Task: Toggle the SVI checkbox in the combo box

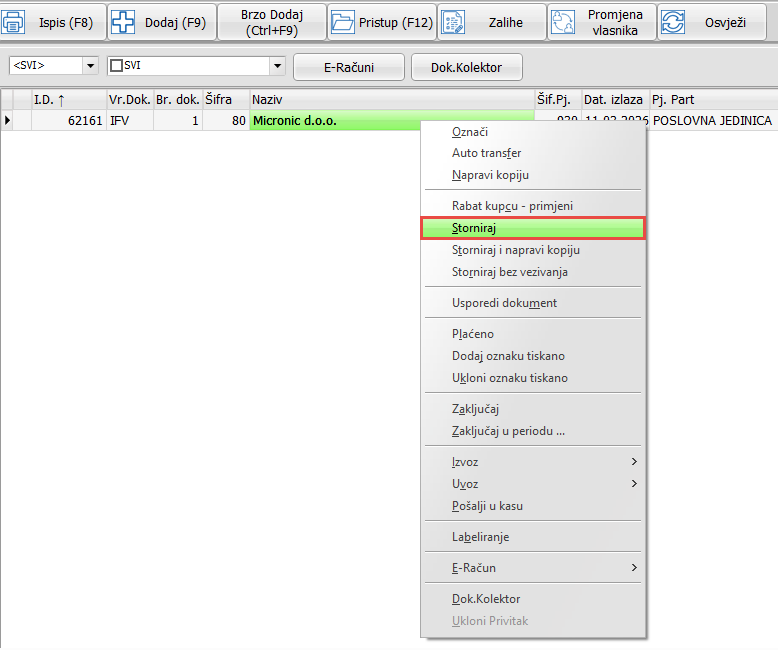Action: coord(116,66)
